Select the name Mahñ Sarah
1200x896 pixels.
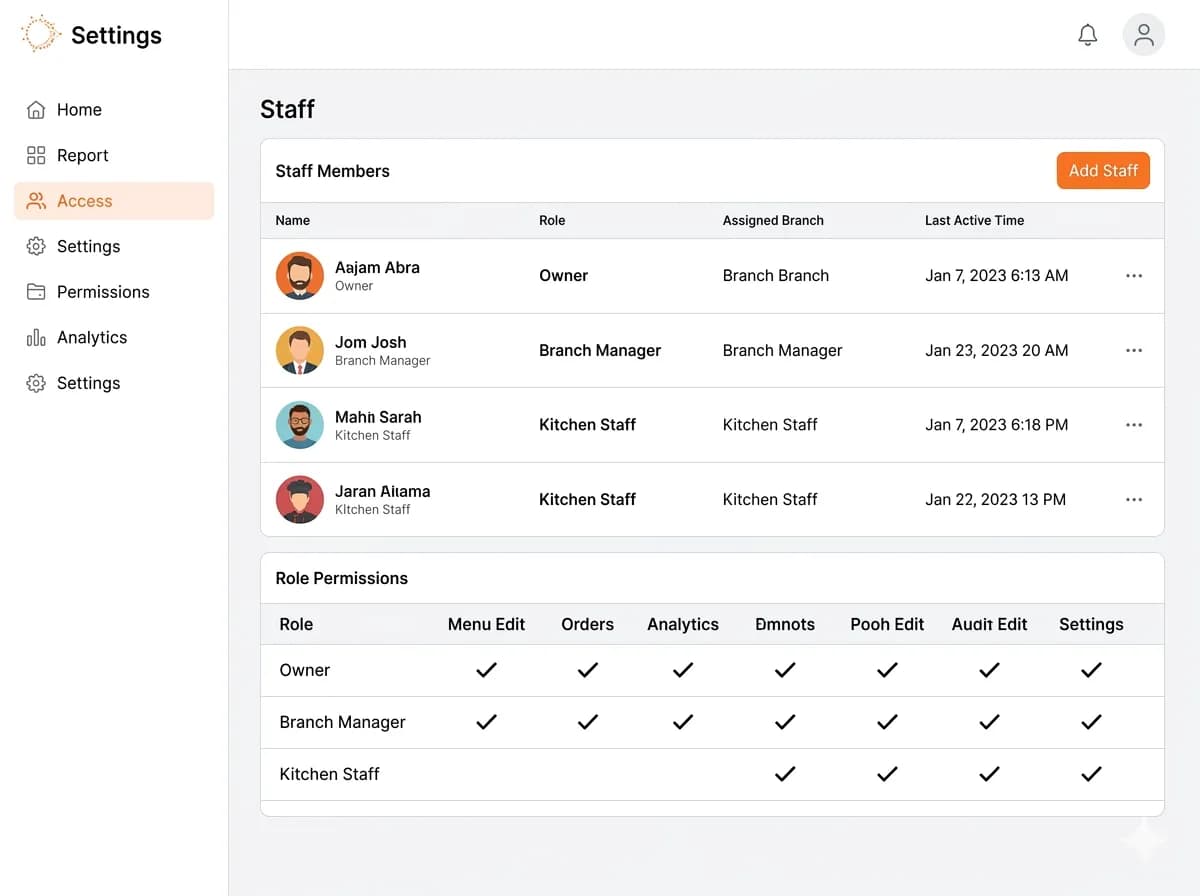pos(378,417)
